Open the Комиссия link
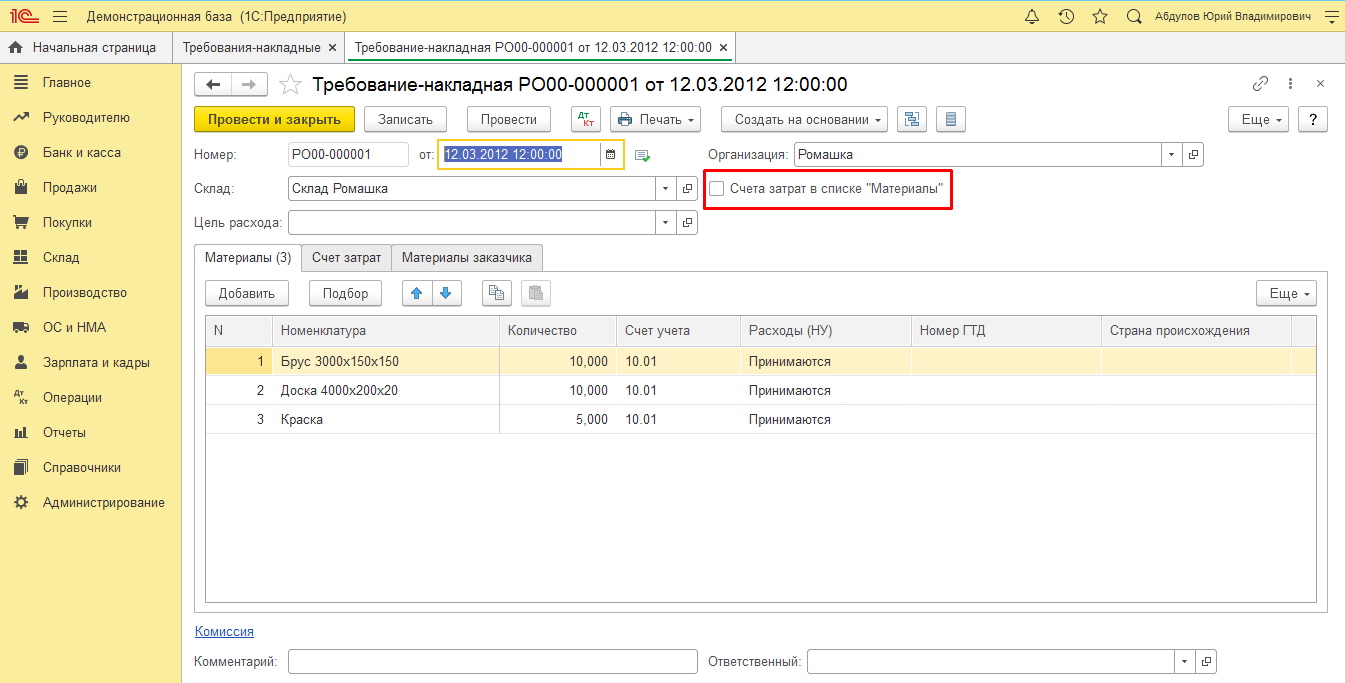The width and height of the screenshot is (1345, 683). (224, 631)
